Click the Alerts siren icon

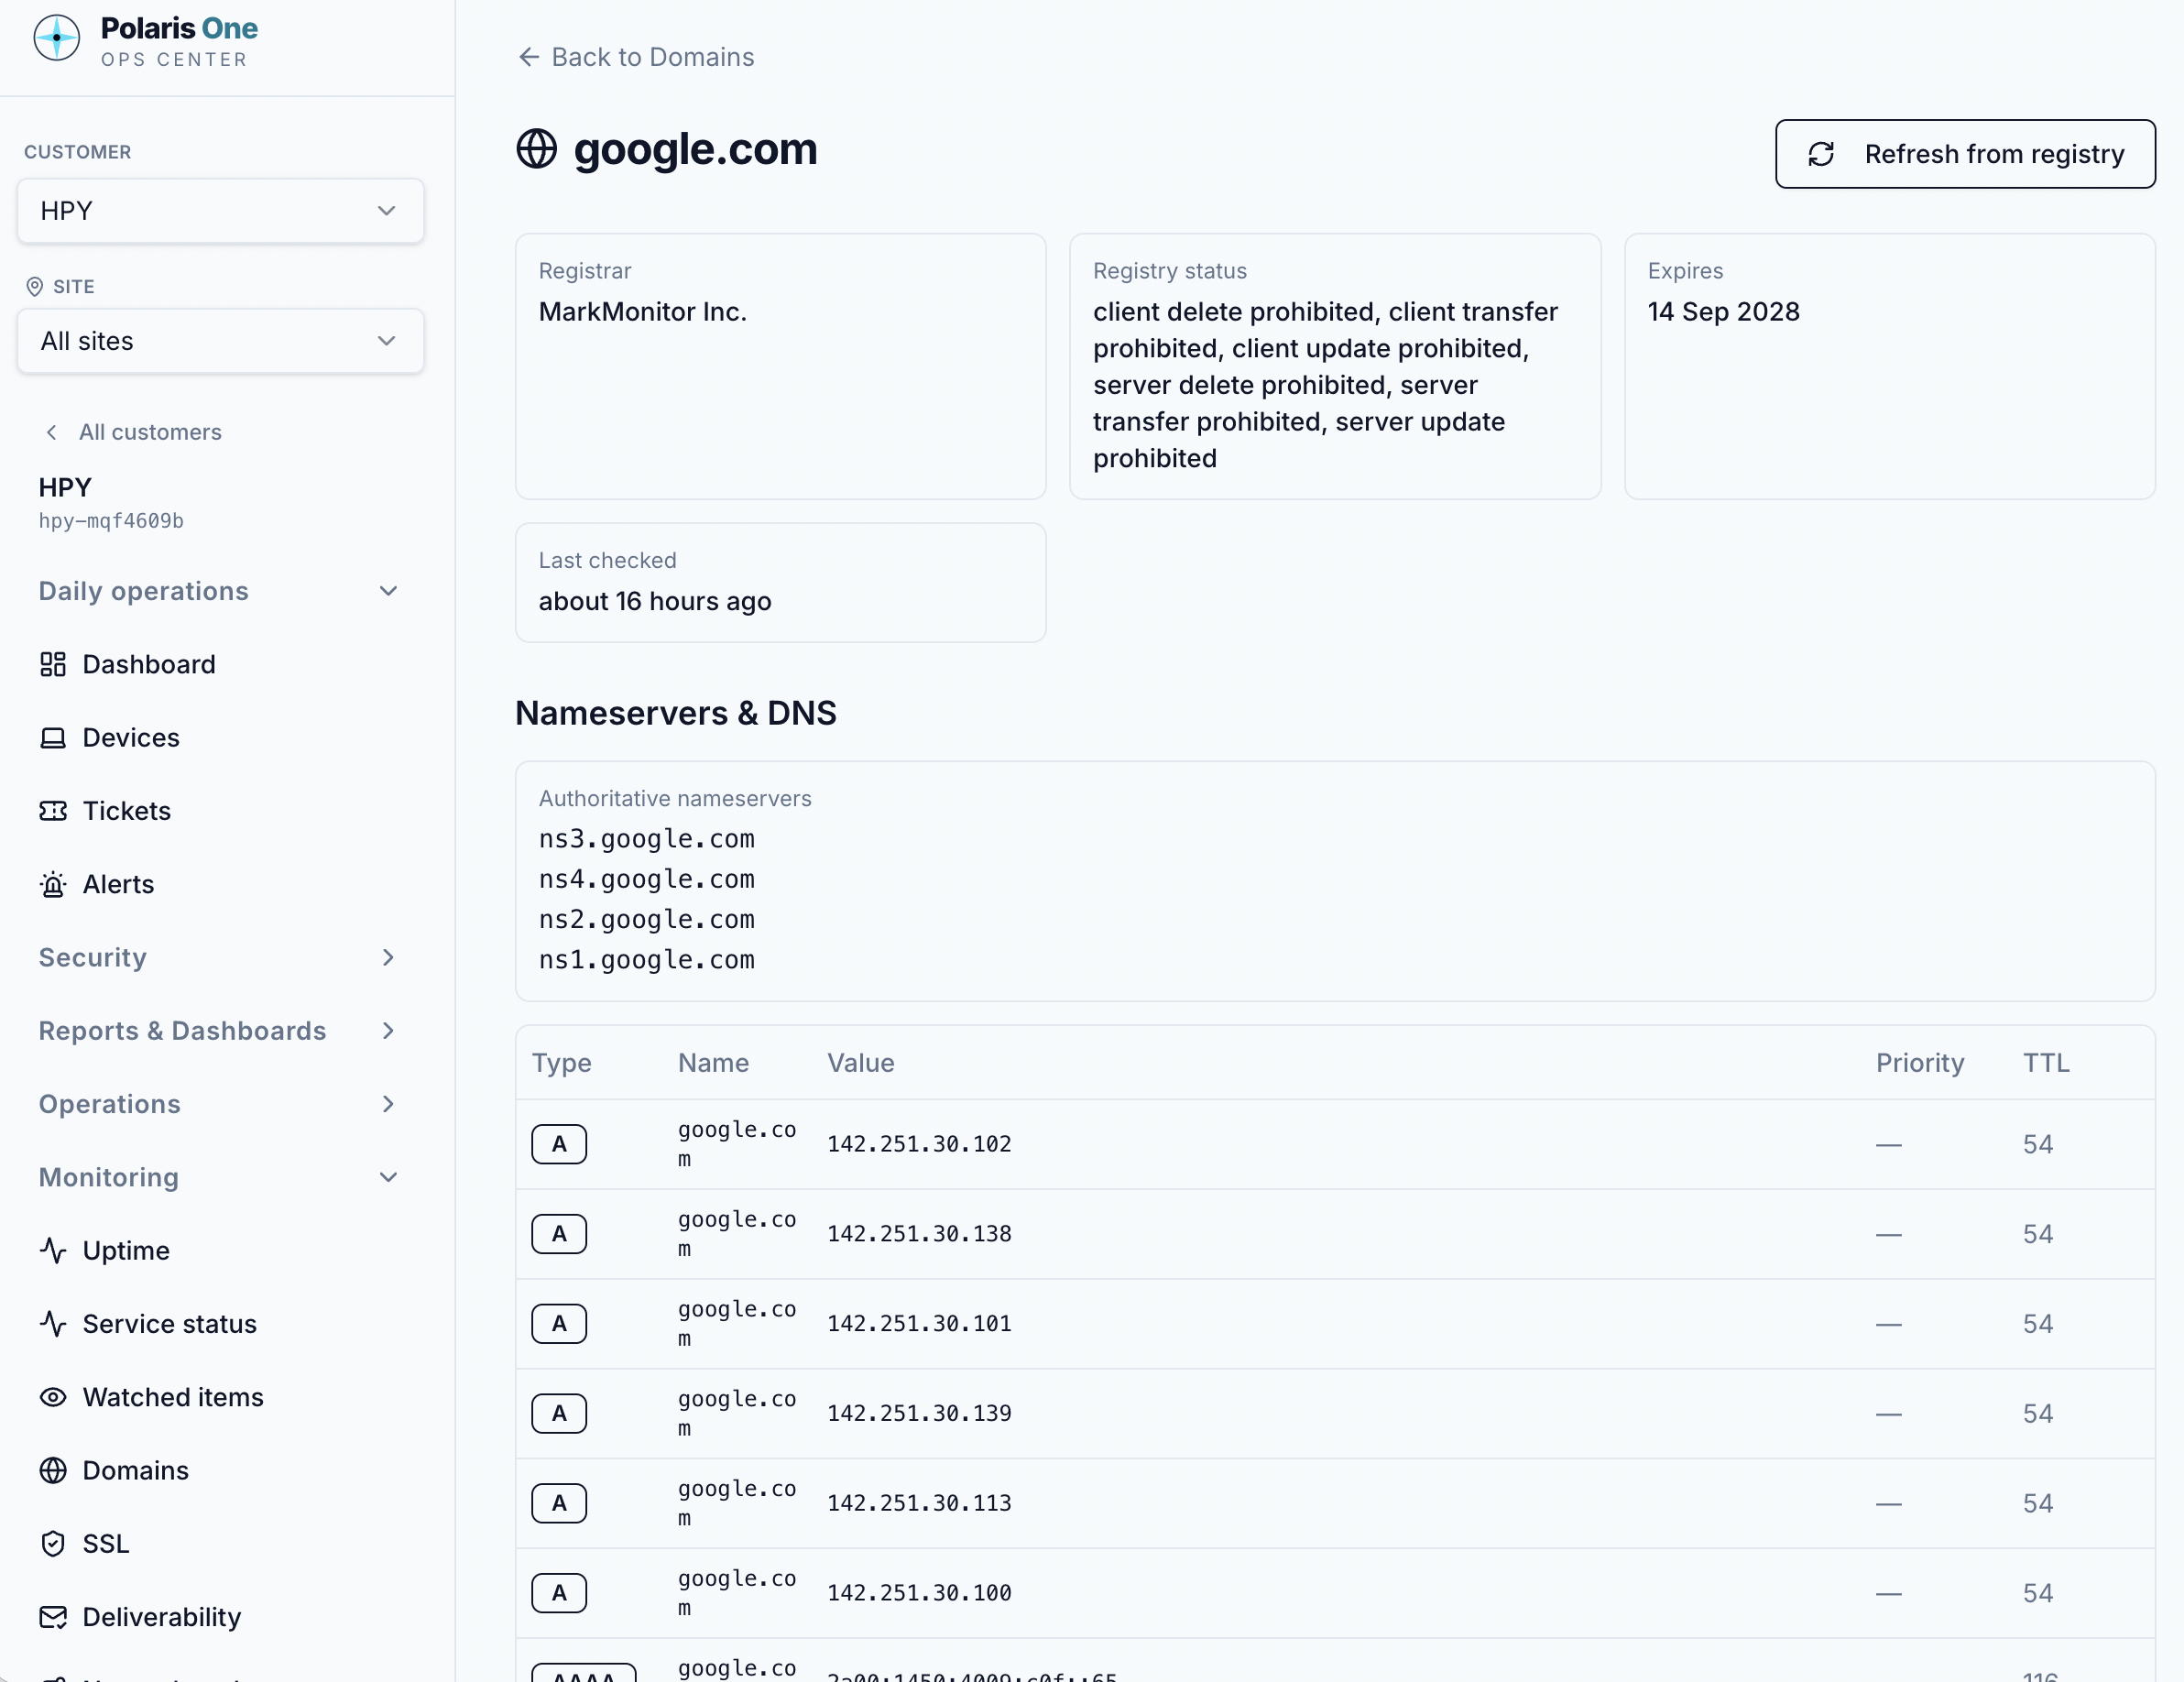pos(53,884)
